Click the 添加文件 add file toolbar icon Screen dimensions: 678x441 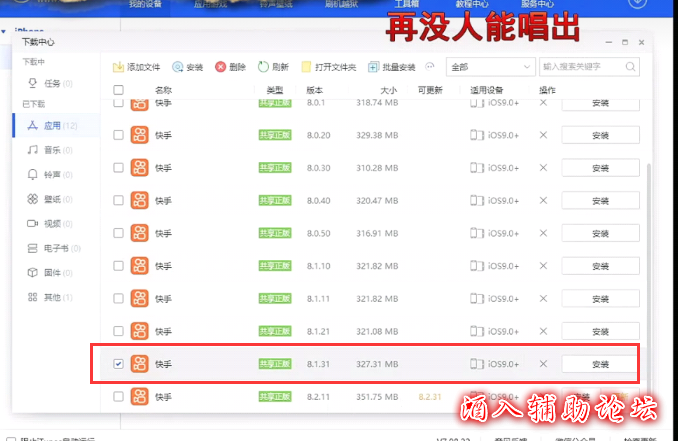[118, 67]
